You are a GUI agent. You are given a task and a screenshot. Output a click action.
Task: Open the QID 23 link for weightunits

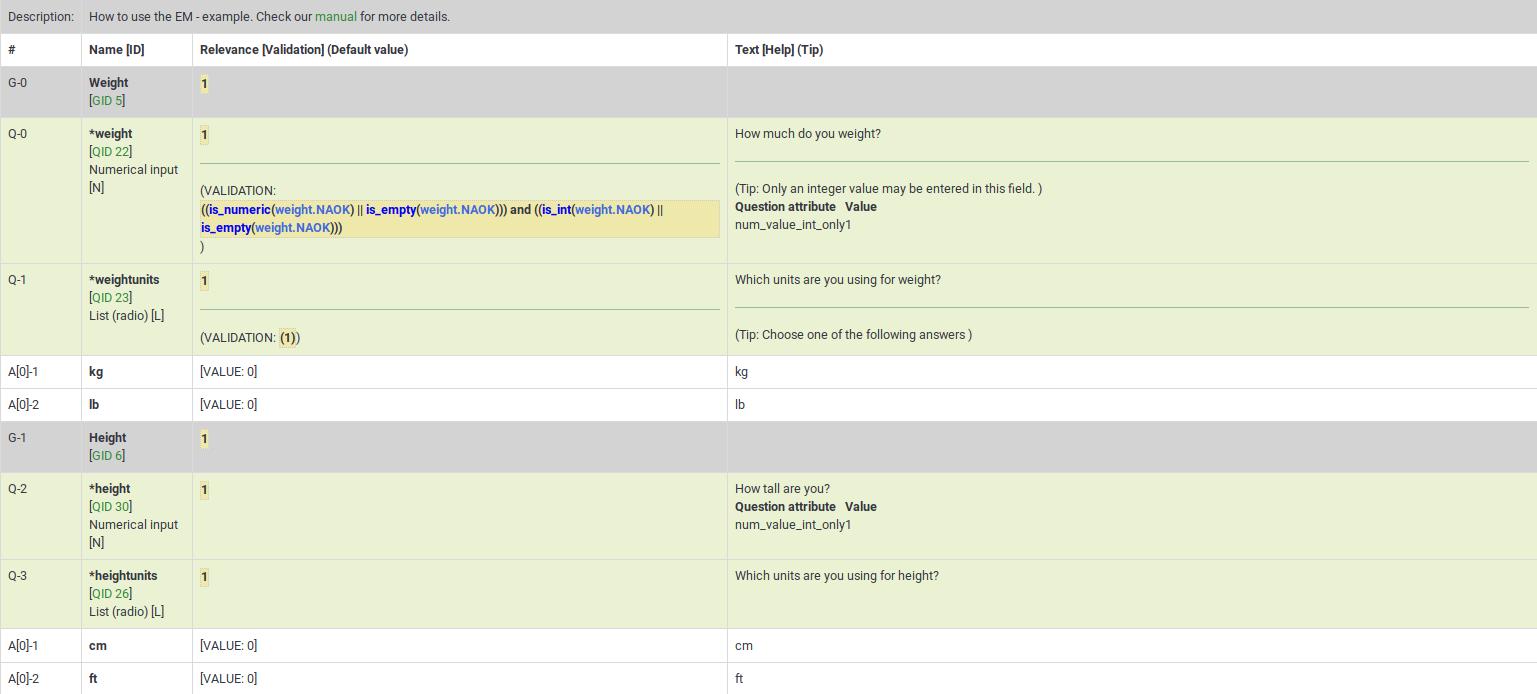tap(110, 298)
